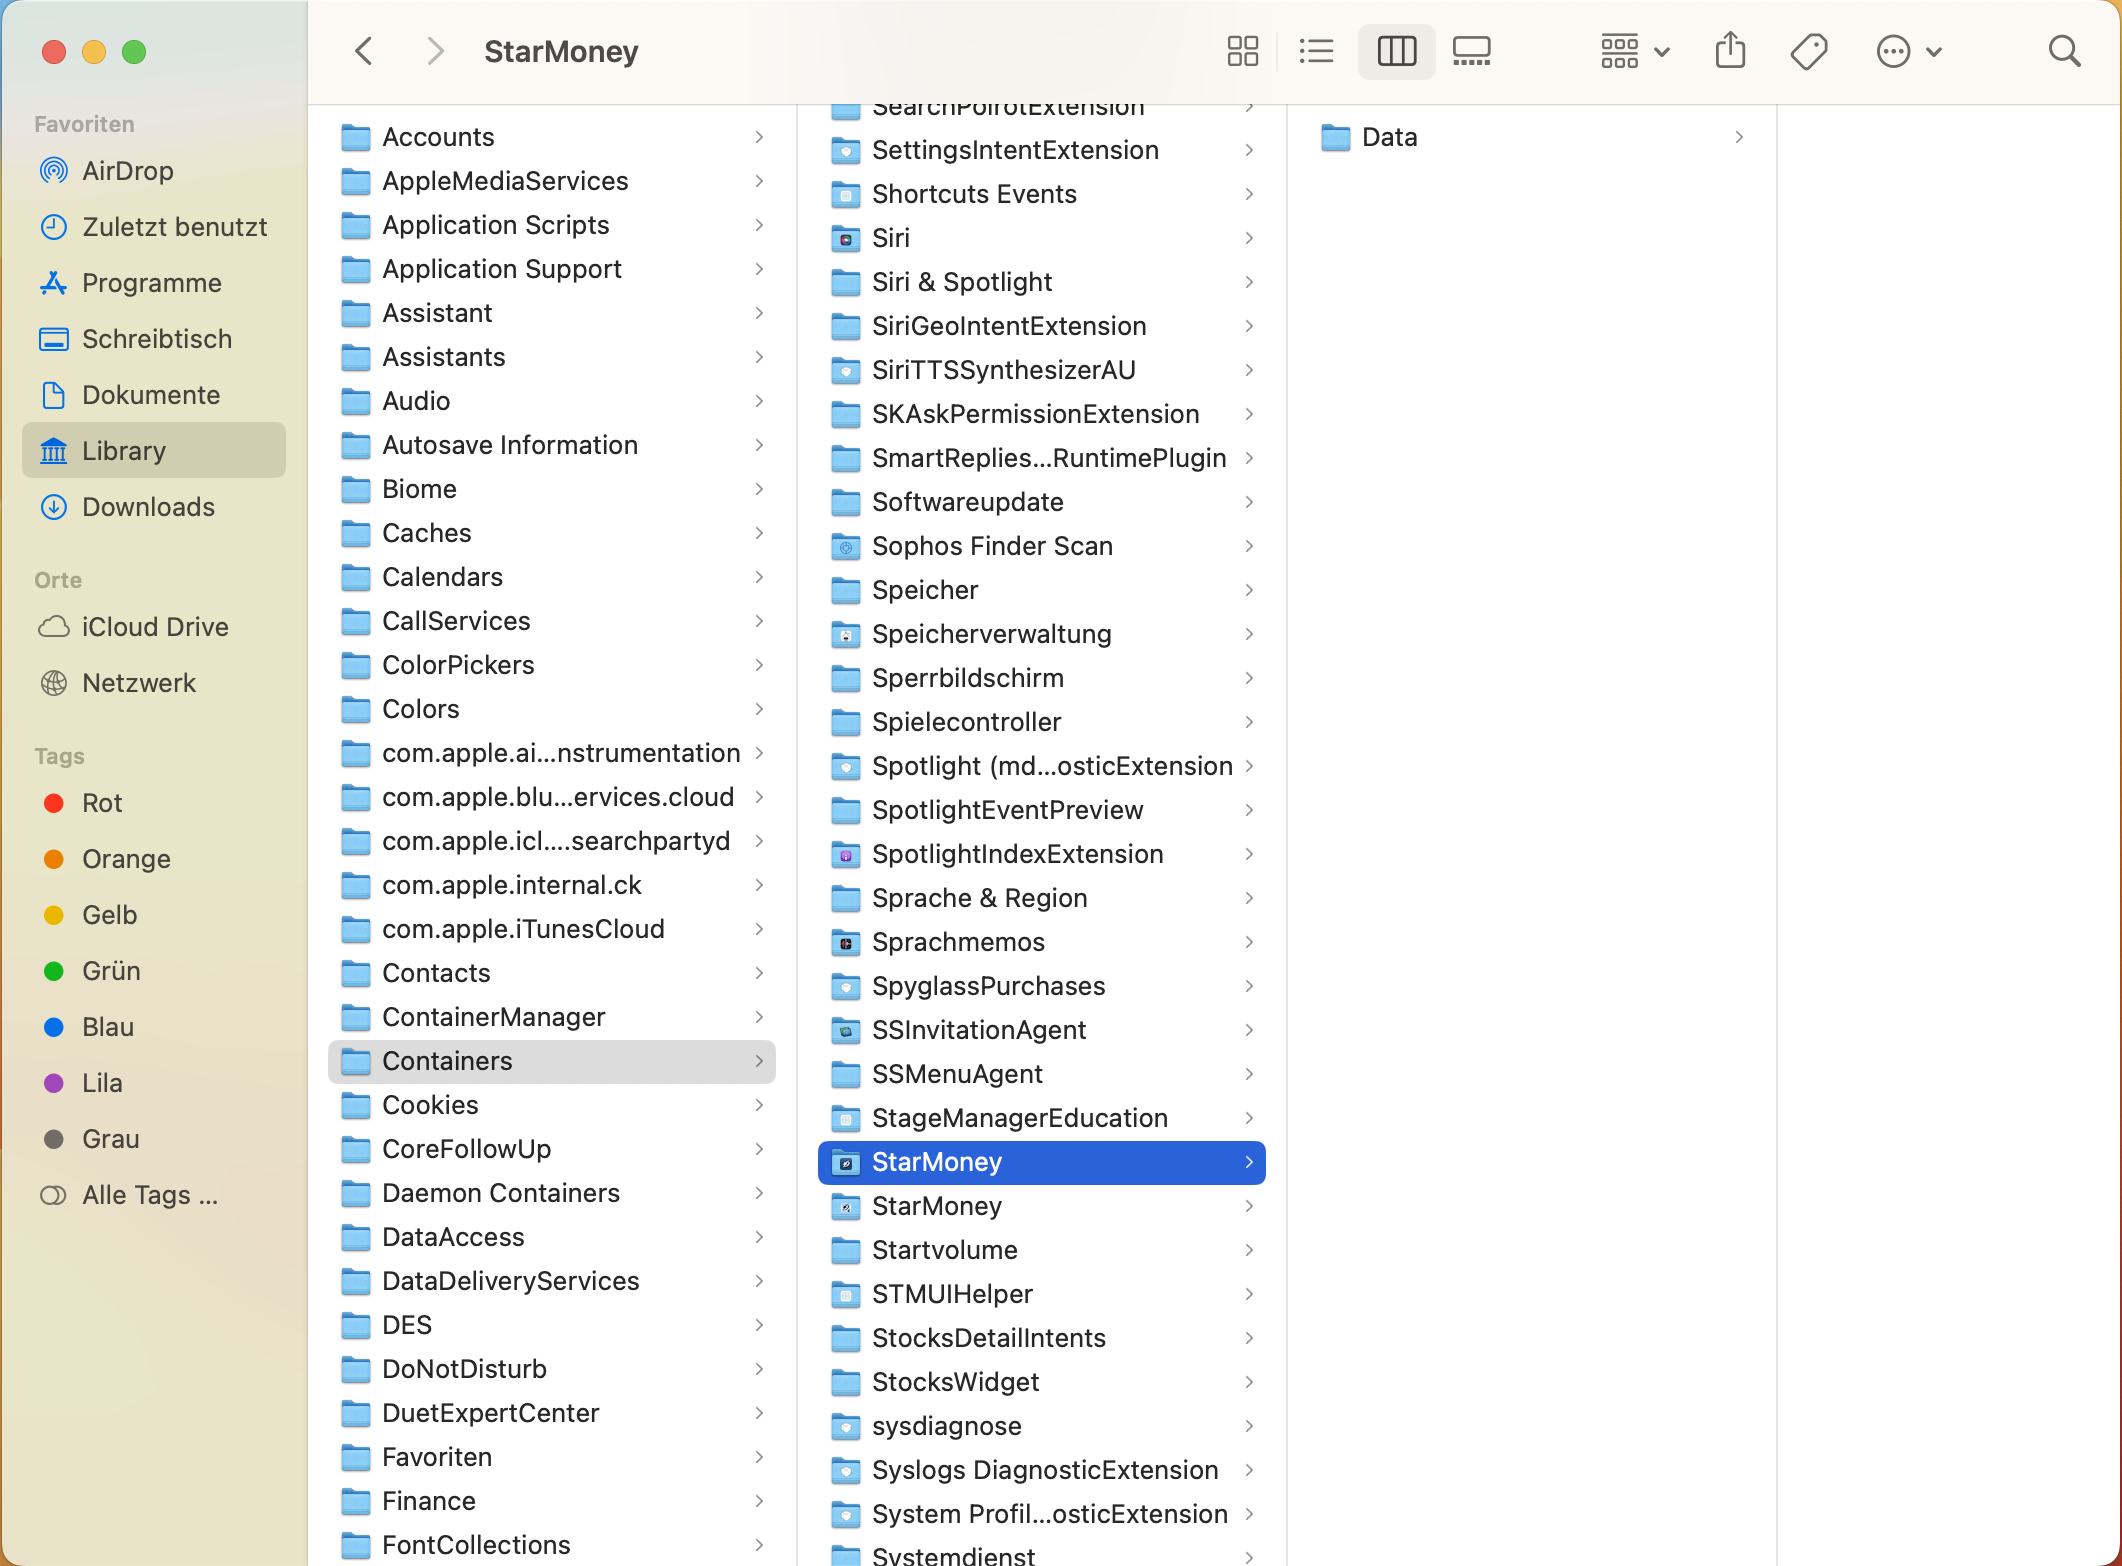Select the ColorPickers folder
The image size is (2122, 1566).
[x=552, y=665]
